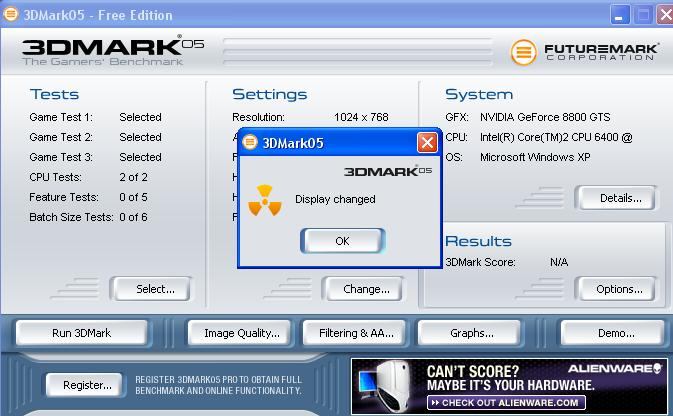Open the Graphs tool
The height and width of the screenshot is (416, 673).
click(470, 333)
